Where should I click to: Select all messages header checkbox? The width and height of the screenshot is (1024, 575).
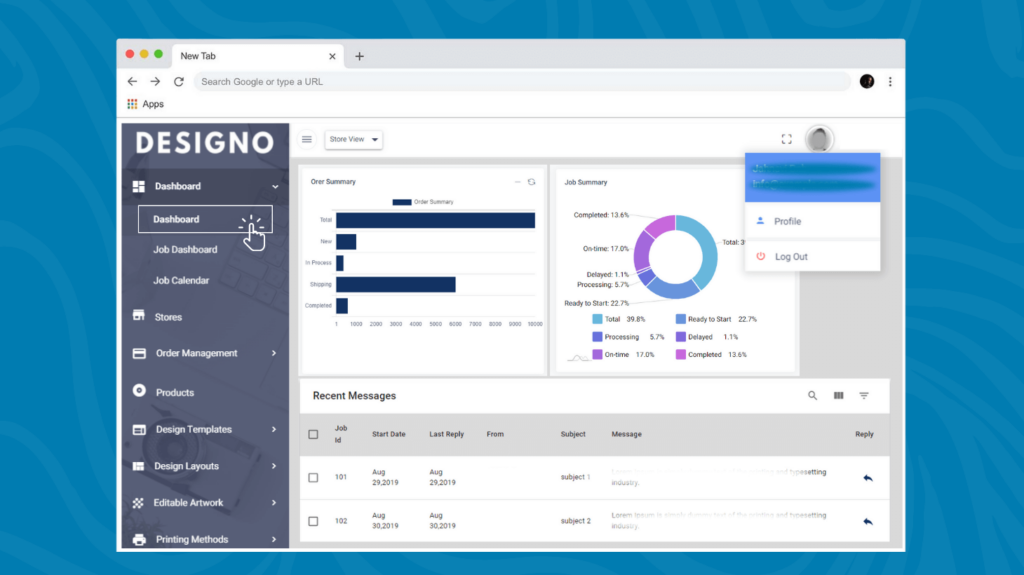coord(313,434)
